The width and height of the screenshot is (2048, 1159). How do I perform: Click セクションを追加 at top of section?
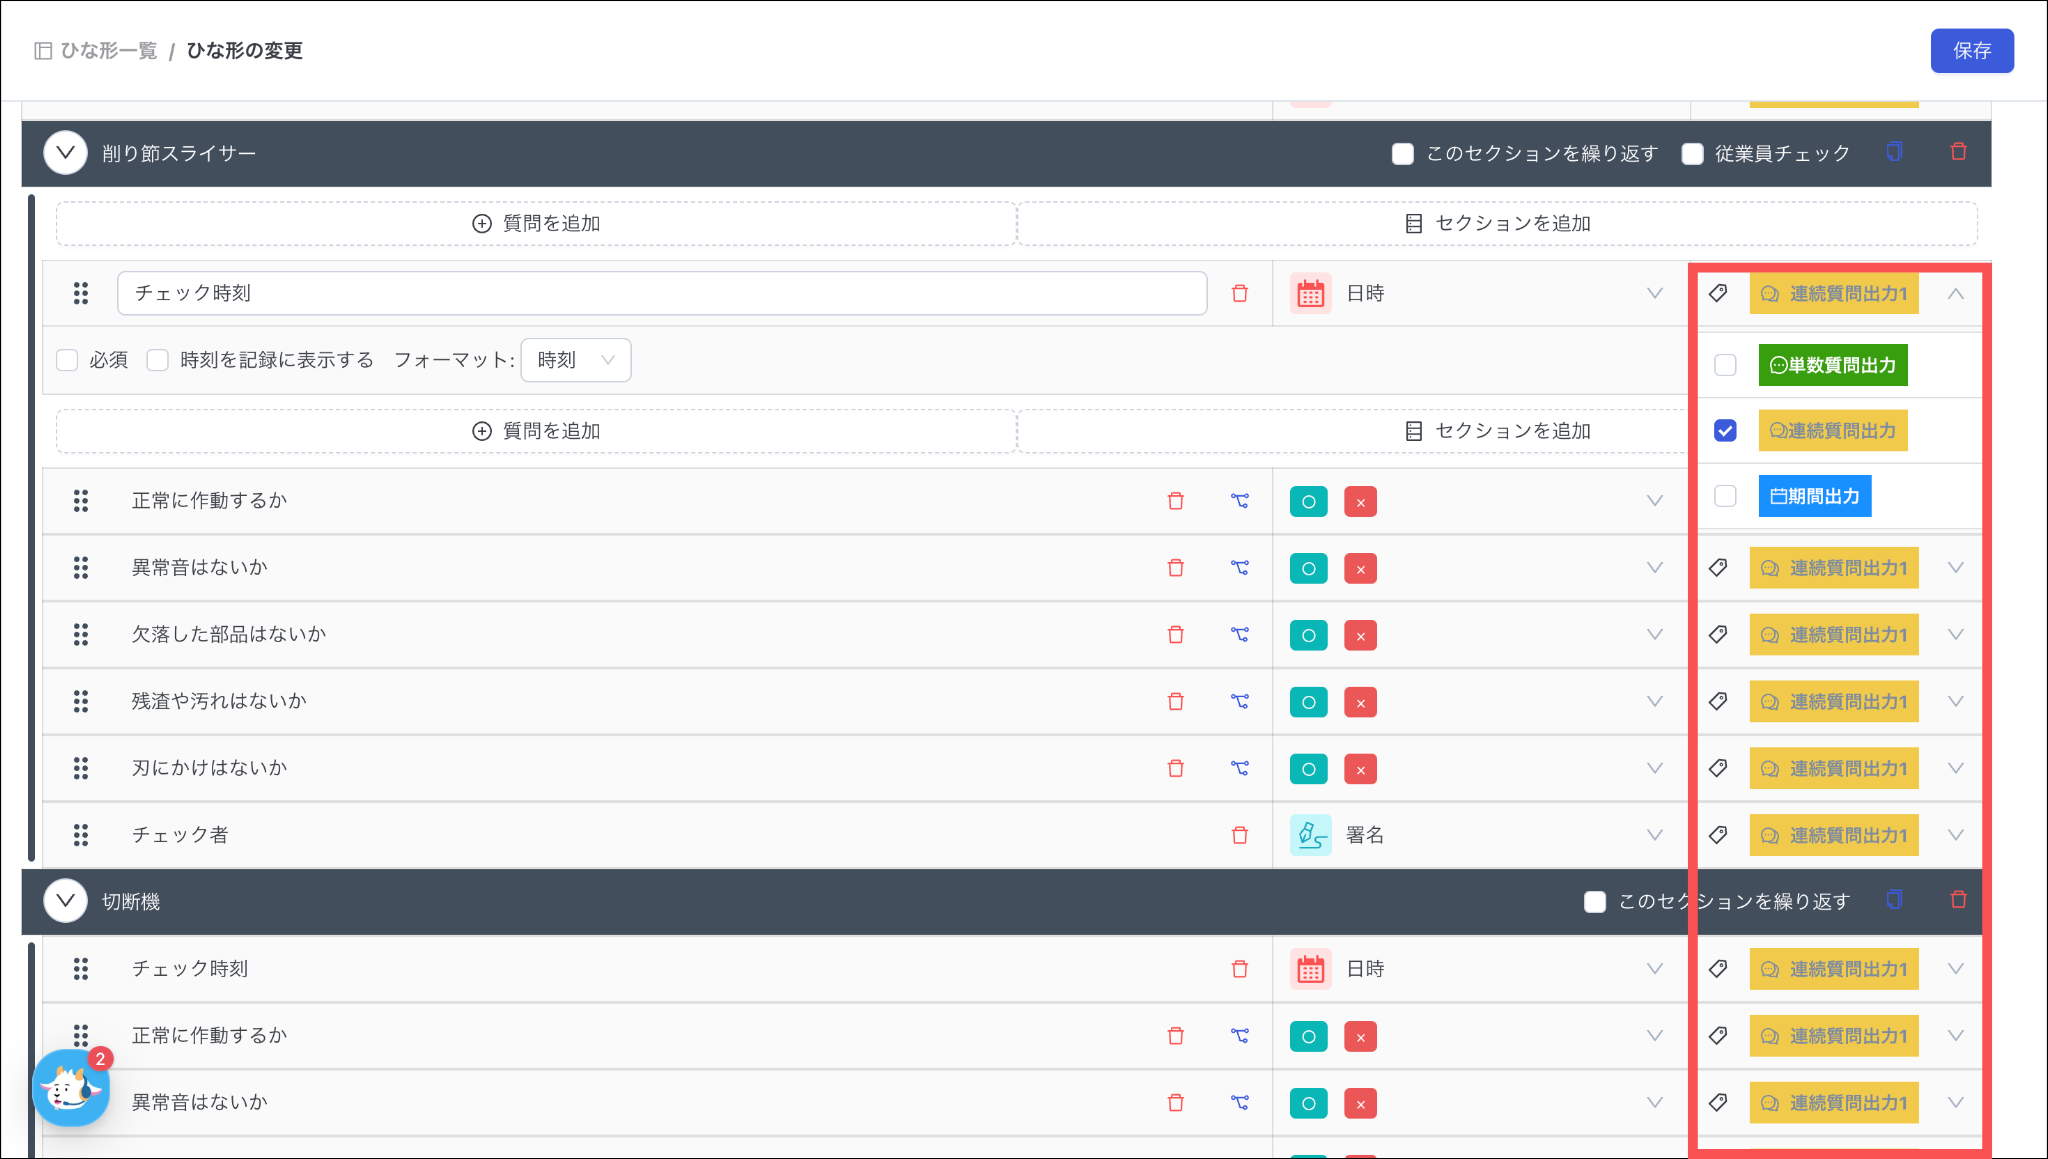1497,224
